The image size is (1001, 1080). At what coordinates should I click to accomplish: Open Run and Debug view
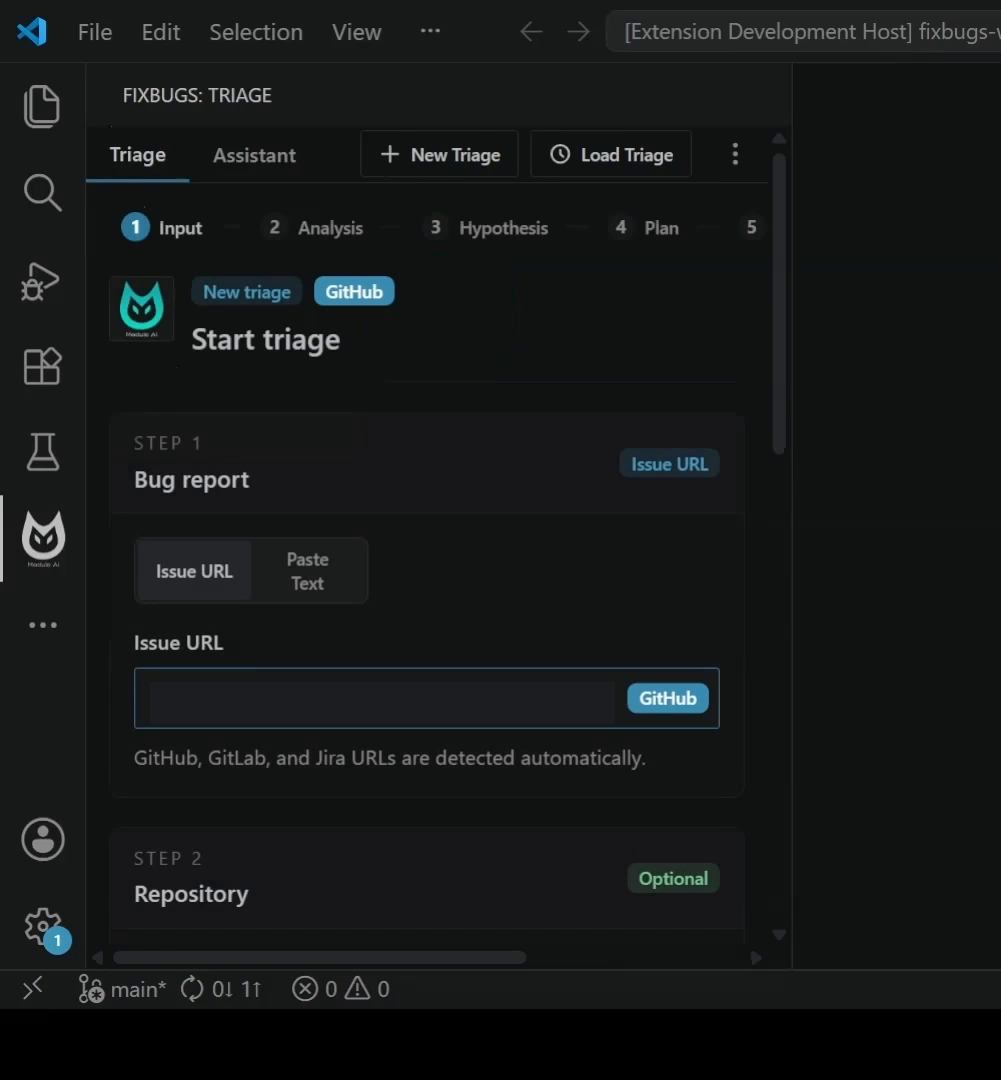[41, 281]
